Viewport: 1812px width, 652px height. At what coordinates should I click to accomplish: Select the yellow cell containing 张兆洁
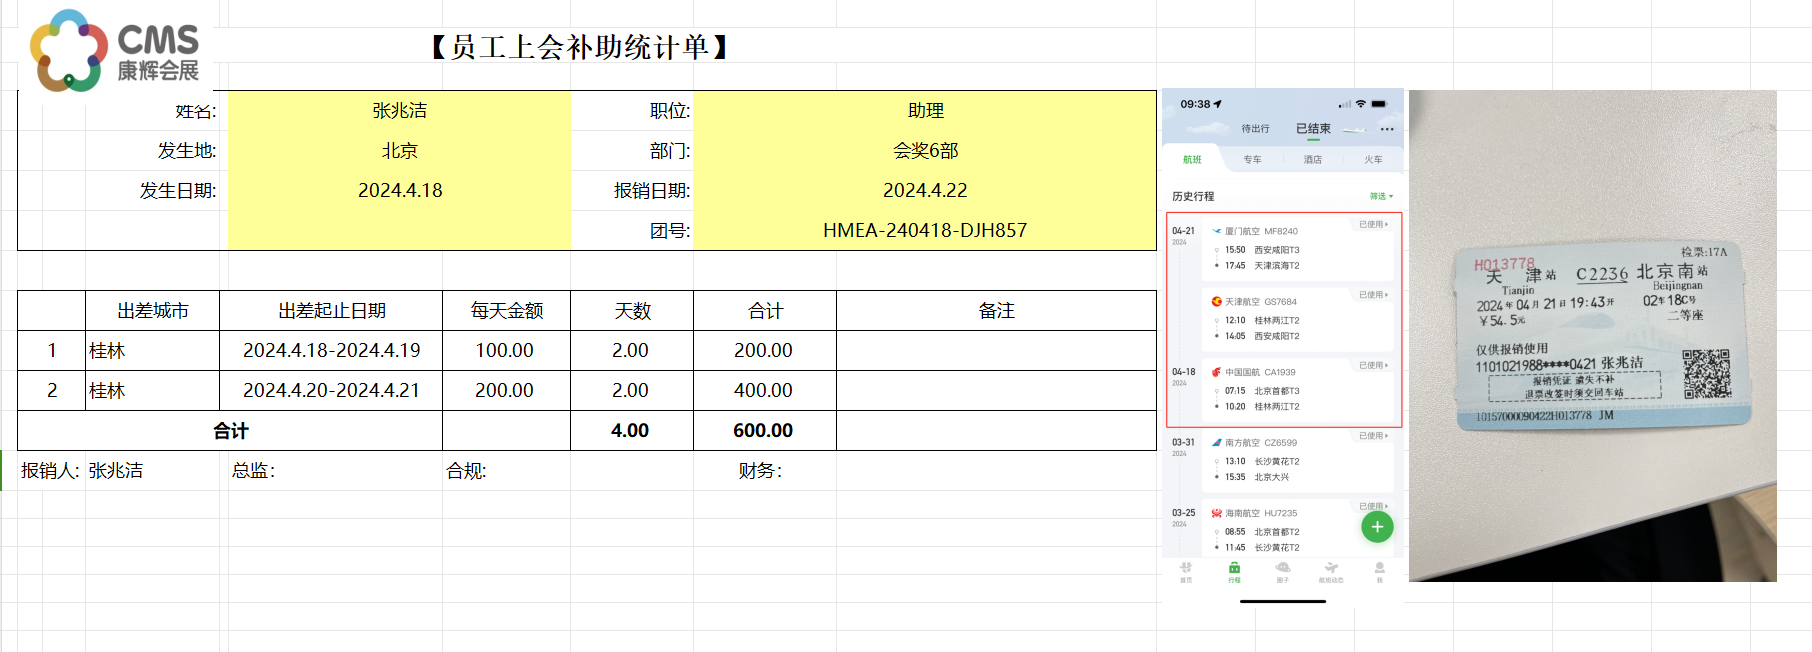click(x=399, y=111)
